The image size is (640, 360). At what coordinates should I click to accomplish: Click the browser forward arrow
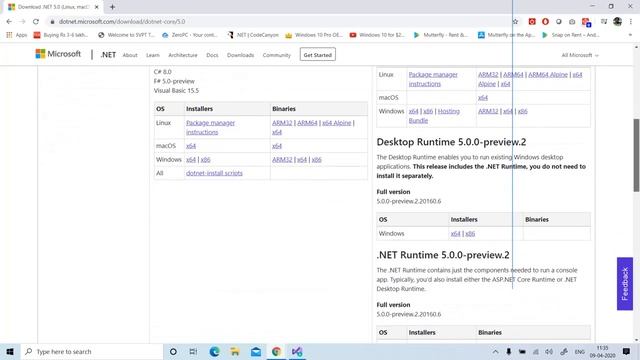(x=22, y=22)
